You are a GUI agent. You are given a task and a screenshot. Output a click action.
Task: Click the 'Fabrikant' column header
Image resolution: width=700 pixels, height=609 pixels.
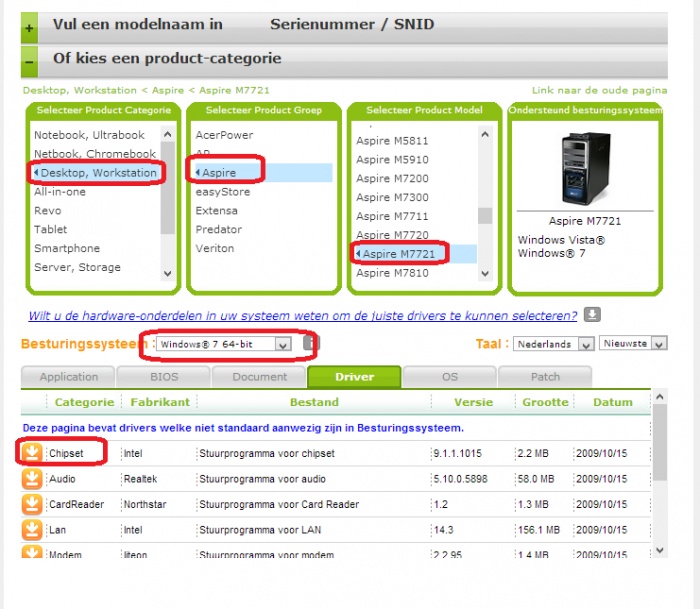click(160, 402)
